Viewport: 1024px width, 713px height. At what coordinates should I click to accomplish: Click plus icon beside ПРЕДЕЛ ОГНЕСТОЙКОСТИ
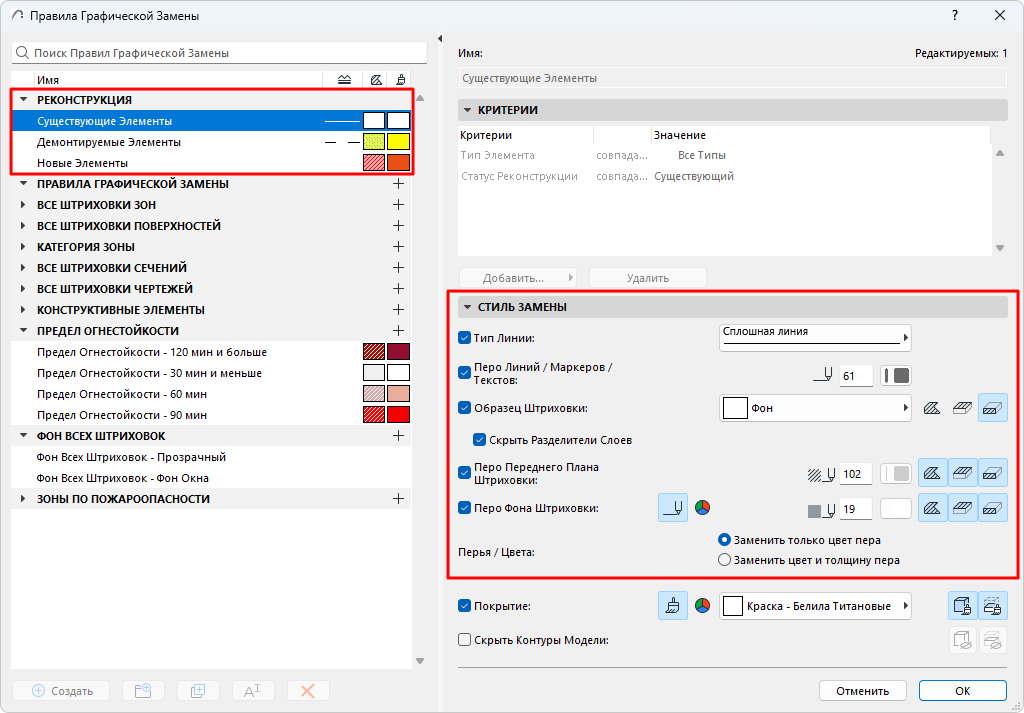click(398, 331)
